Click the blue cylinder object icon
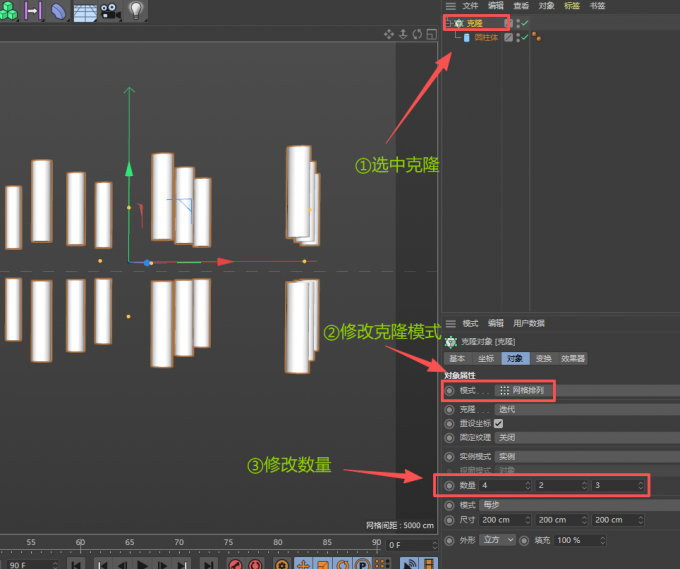The width and height of the screenshot is (680, 569). point(467,38)
